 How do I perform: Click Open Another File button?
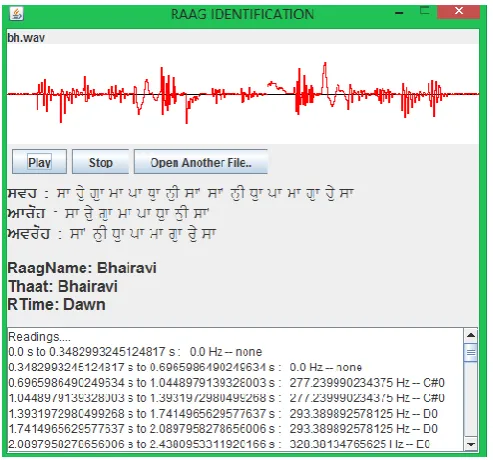(201, 162)
